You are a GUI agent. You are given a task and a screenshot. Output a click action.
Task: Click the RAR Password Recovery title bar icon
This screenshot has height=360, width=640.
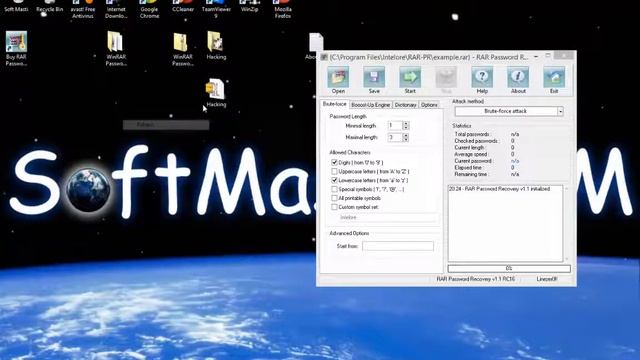(x=324, y=57)
